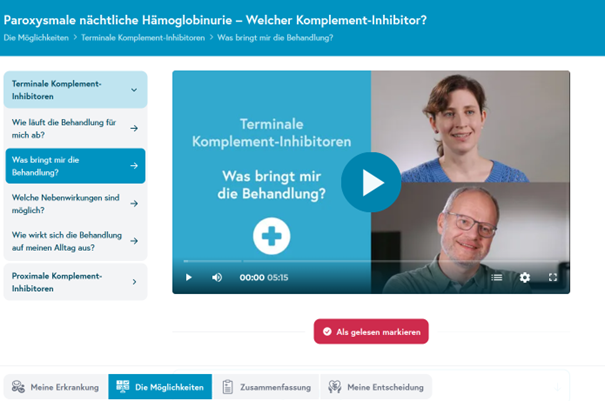Viewport: 605px width, 401px height.
Task: Open the 'Die Möglichkeiten' breadcrumb link
Action: pyautogui.click(x=36, y=38)
